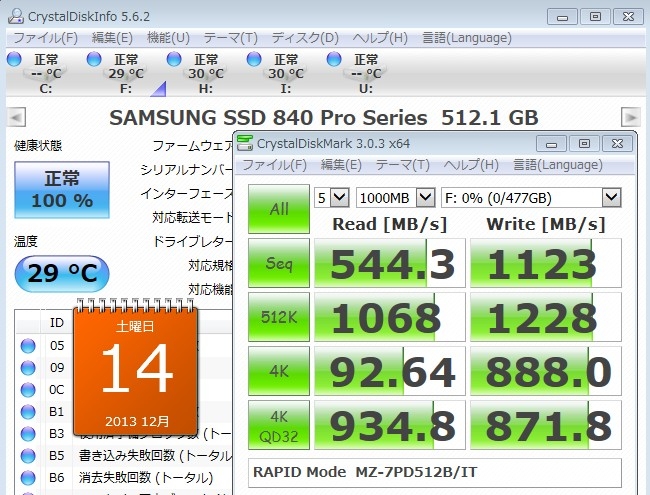Click the RAPID Mode comment field
This screenshot has width=650, height=495.
[x=435, y=472]
